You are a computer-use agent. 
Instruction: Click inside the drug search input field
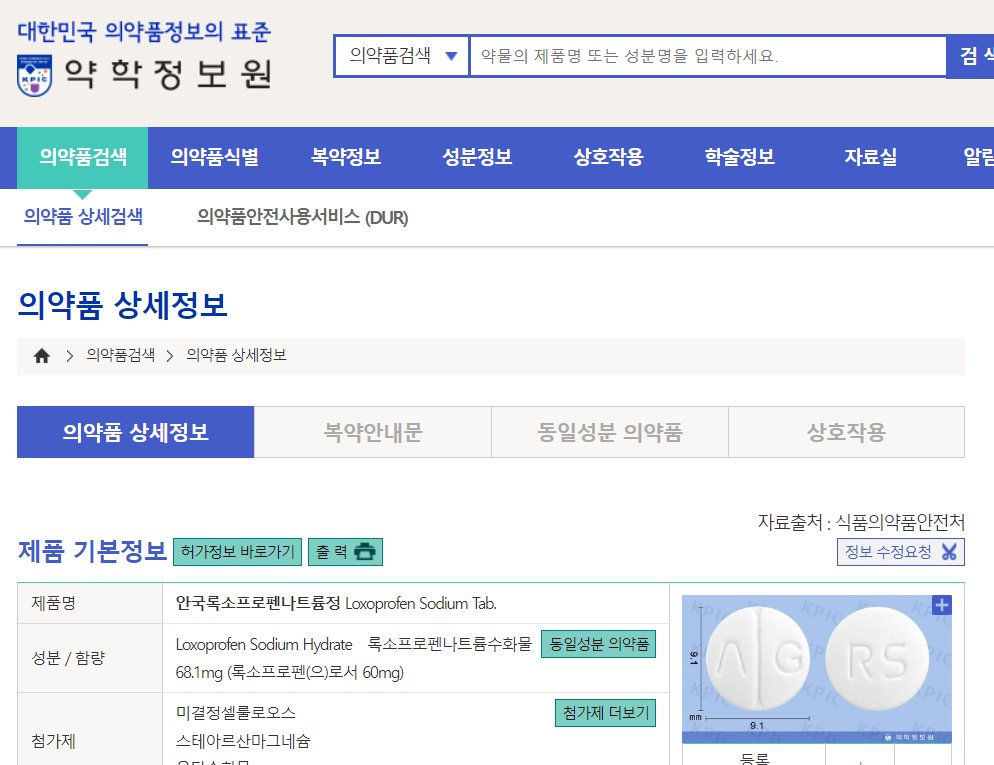(700, 56)
